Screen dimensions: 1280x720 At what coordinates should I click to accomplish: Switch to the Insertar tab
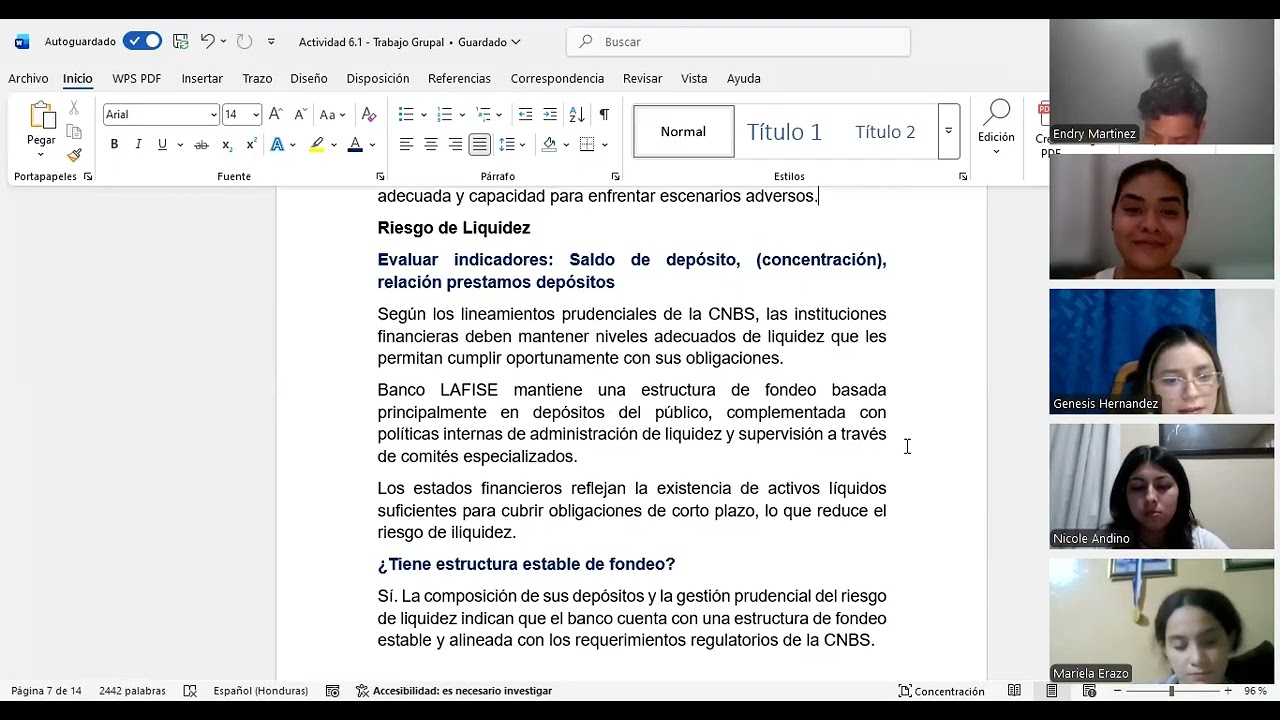click(x=202, y=78)
